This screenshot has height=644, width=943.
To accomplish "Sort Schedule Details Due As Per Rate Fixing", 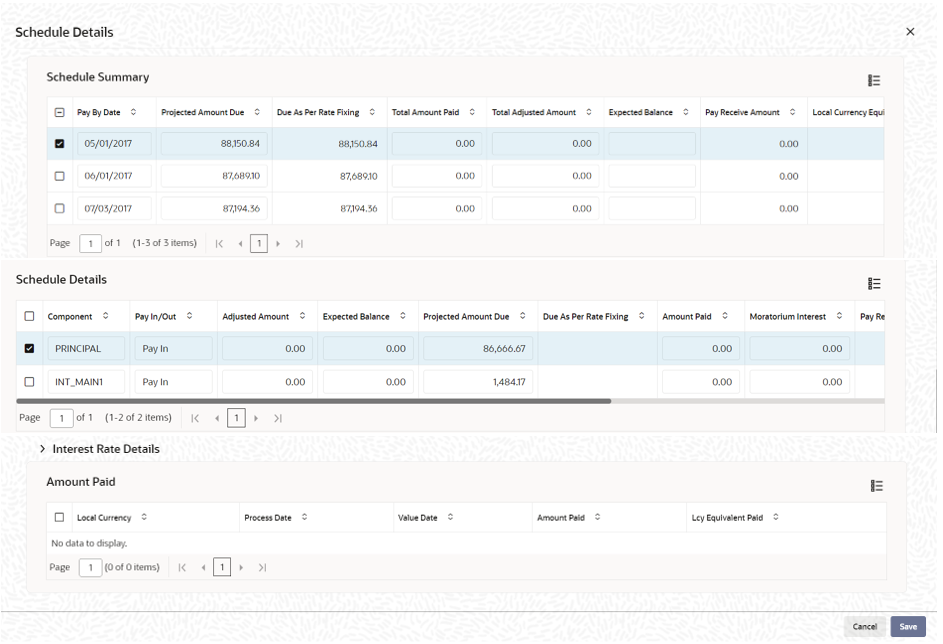I will pos(642,316).
